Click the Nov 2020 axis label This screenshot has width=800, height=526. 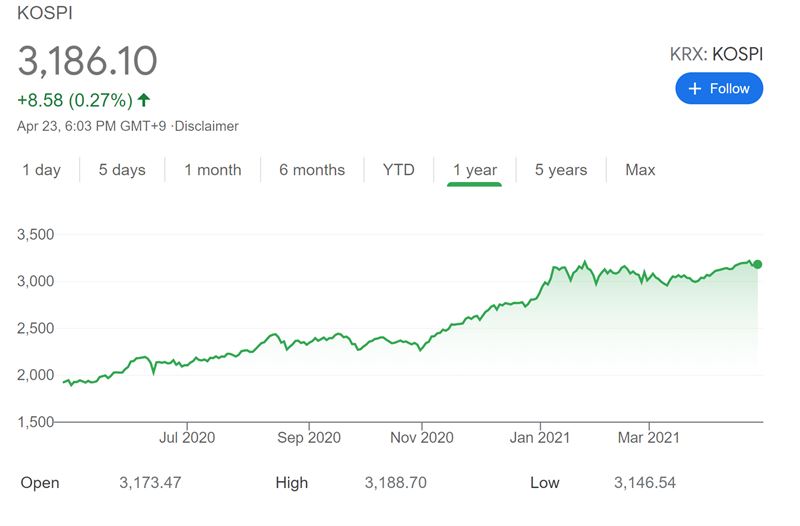(x=421, y=437)
